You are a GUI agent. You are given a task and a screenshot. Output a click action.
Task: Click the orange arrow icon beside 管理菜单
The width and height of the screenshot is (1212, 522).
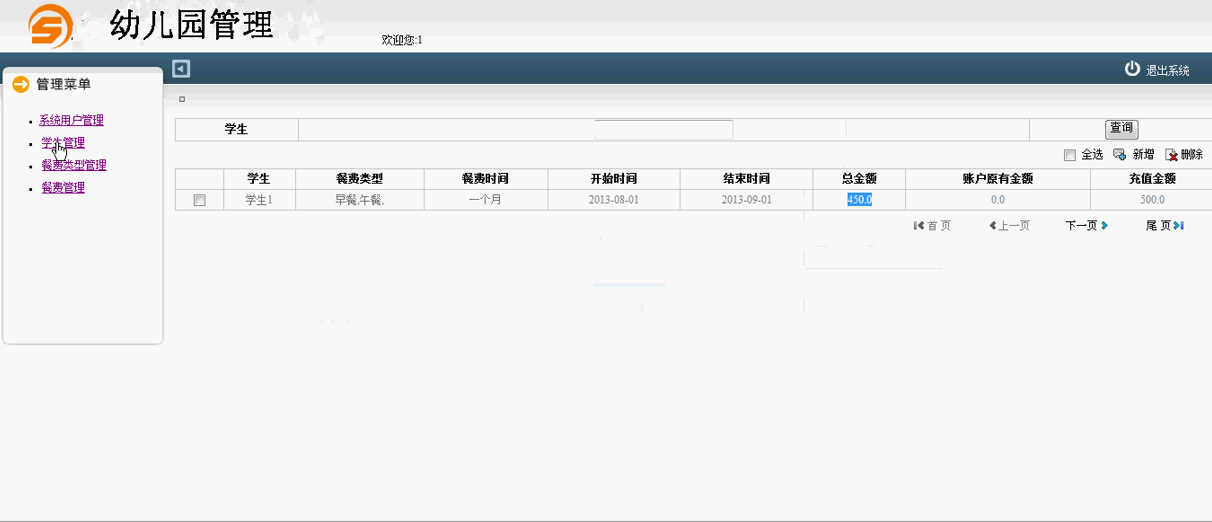21,85
